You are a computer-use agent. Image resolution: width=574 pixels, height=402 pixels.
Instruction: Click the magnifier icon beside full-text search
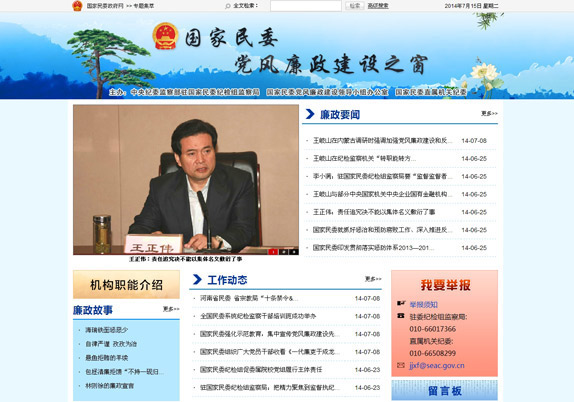tap(228, 6)
